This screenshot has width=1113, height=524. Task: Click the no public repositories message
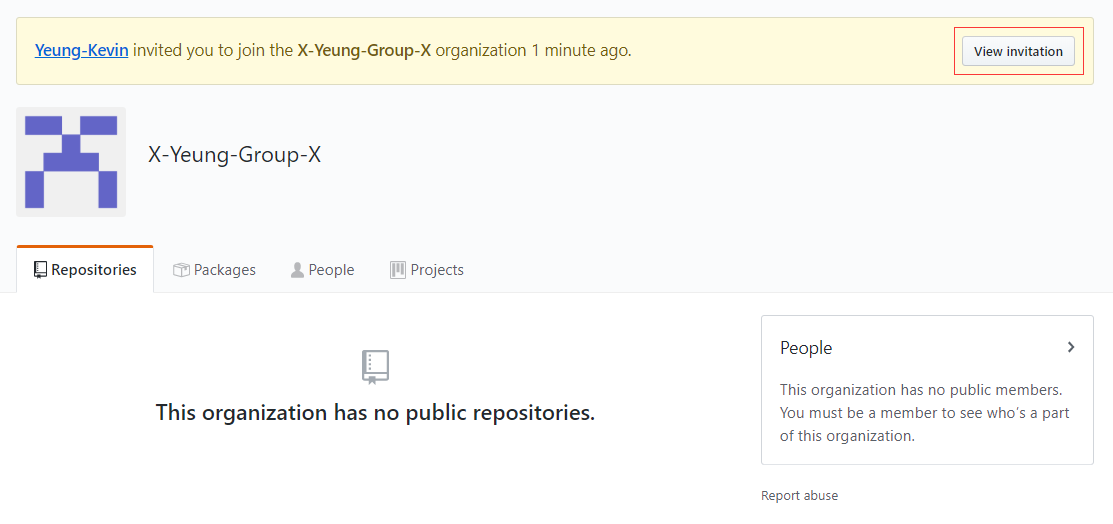[x=375, y=412]
